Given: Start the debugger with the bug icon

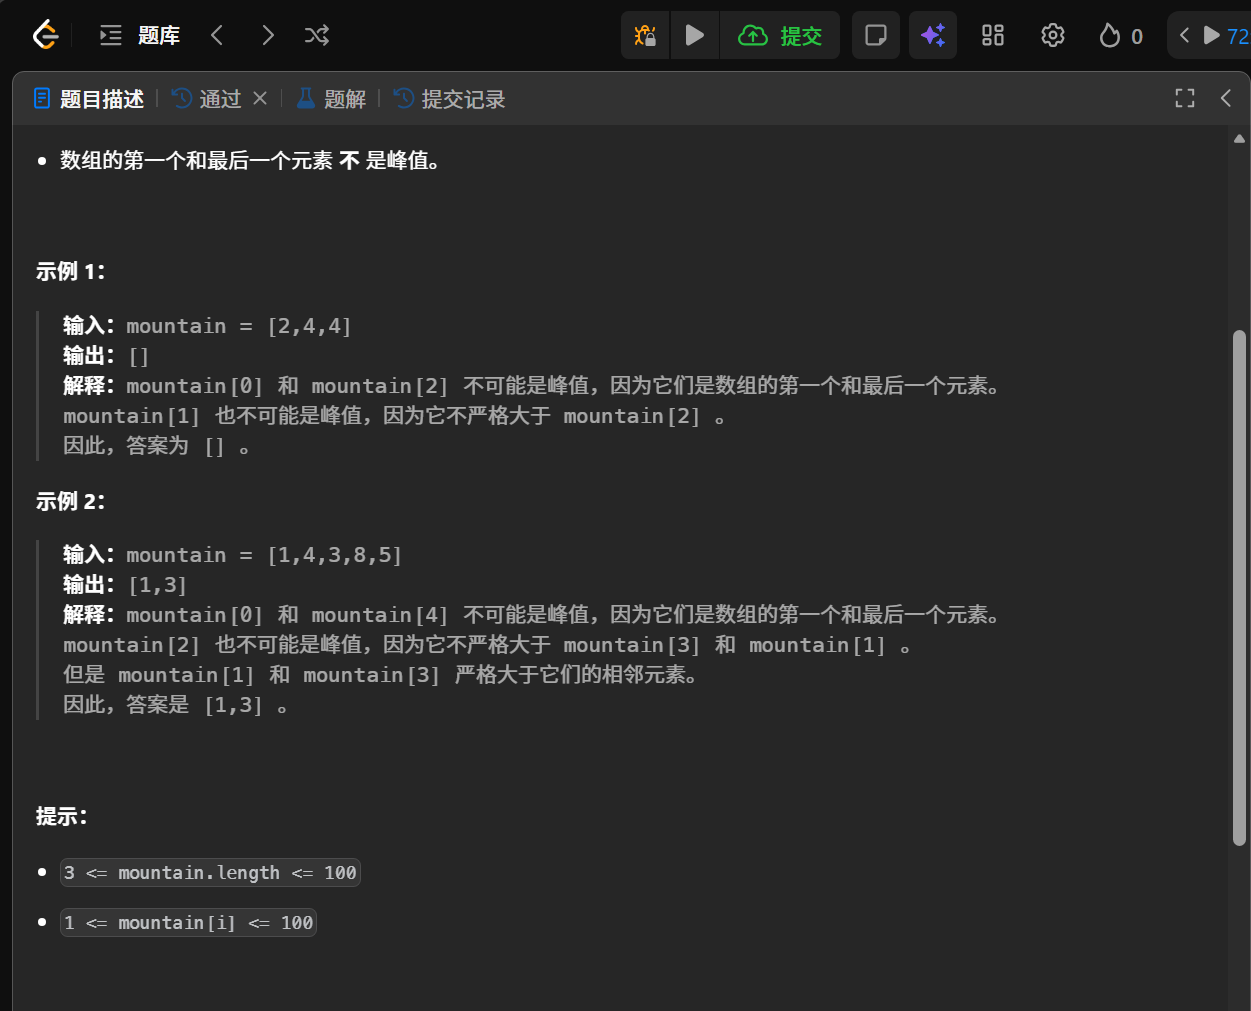Looking at the screenshot, I should click(645, 36).
